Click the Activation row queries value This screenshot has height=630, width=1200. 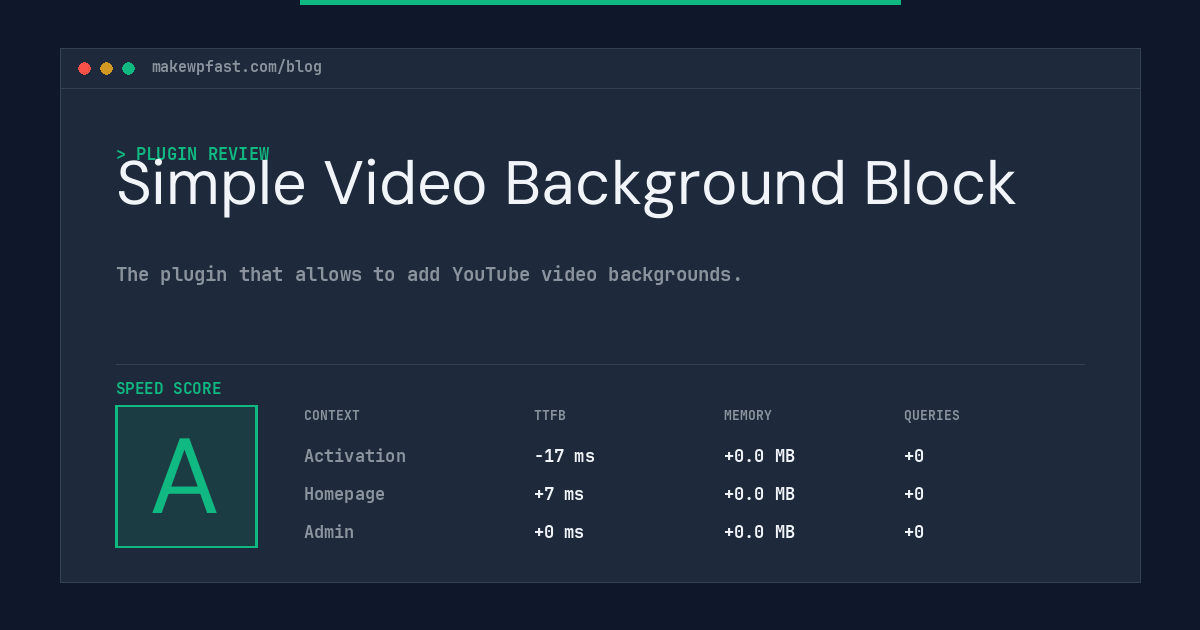(x=914, y=456)
